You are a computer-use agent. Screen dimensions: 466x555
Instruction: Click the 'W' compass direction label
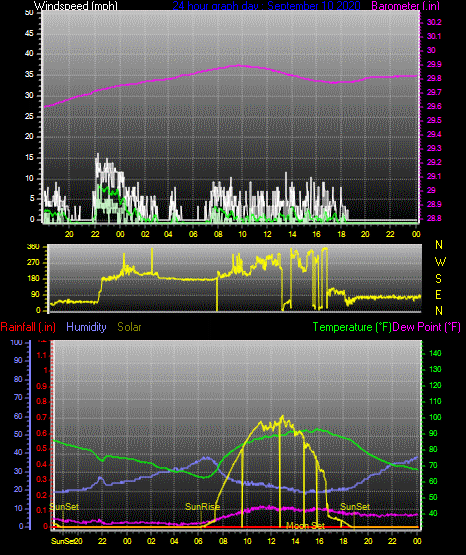click(440, 262)
